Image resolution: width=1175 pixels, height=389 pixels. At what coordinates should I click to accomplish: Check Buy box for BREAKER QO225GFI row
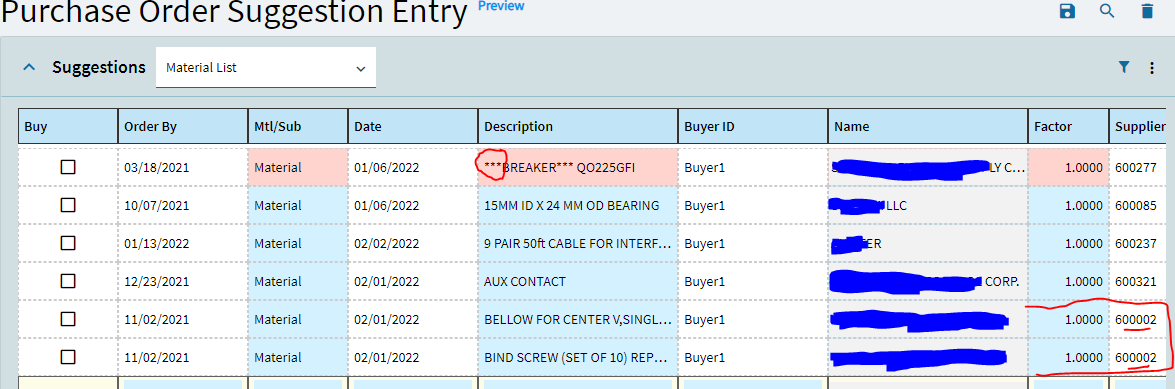pos(68,168)
